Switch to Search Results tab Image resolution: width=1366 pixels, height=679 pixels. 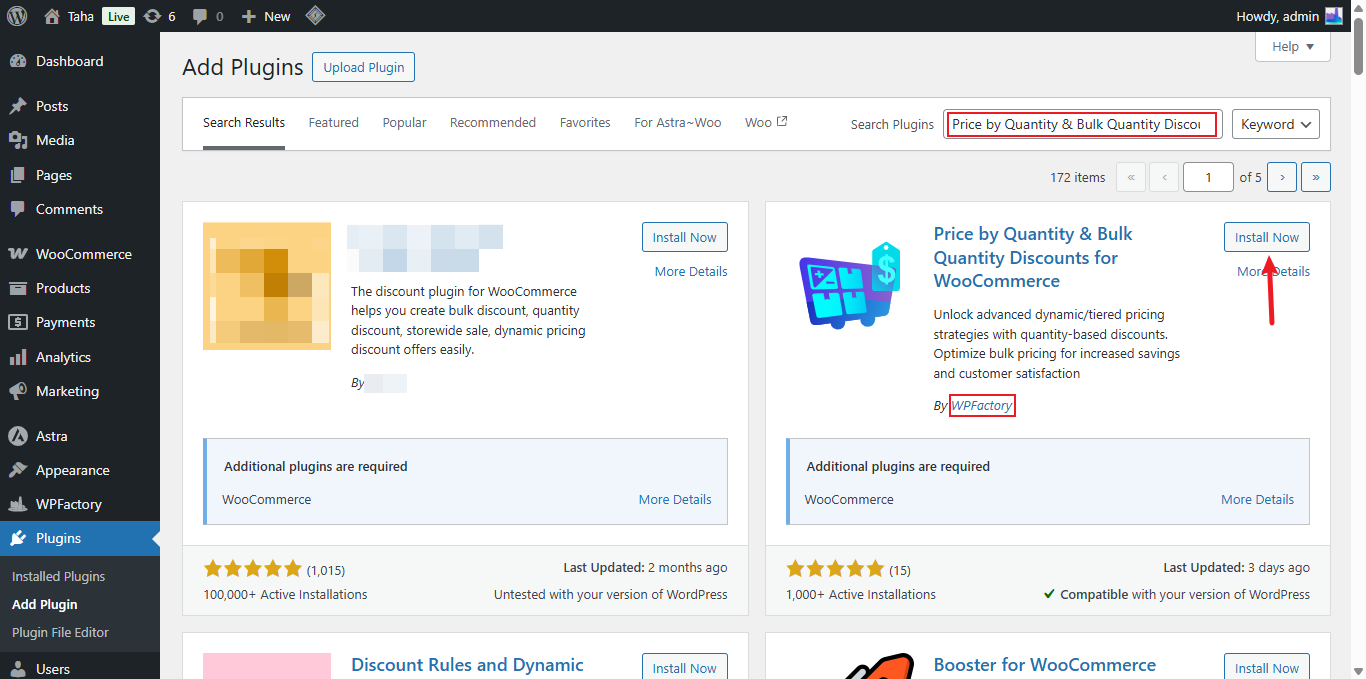244,123
